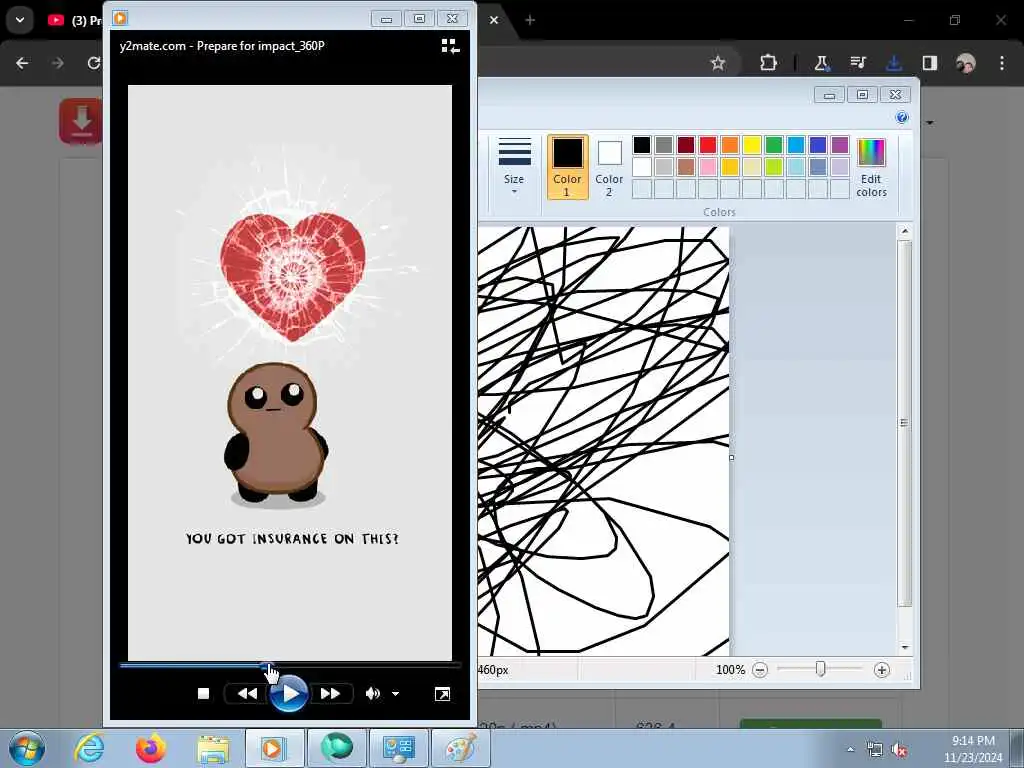The image size is (1024, 768).
Task: Select Color 1 in Paint
Action: click(568, 167)
